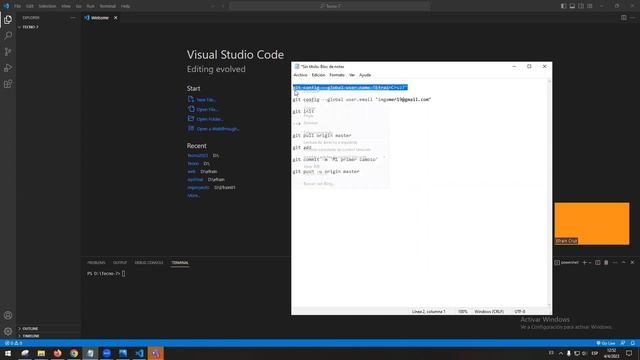Click the terminal prompt line
The width and height of the screenshot is (640, 360).
106,273
